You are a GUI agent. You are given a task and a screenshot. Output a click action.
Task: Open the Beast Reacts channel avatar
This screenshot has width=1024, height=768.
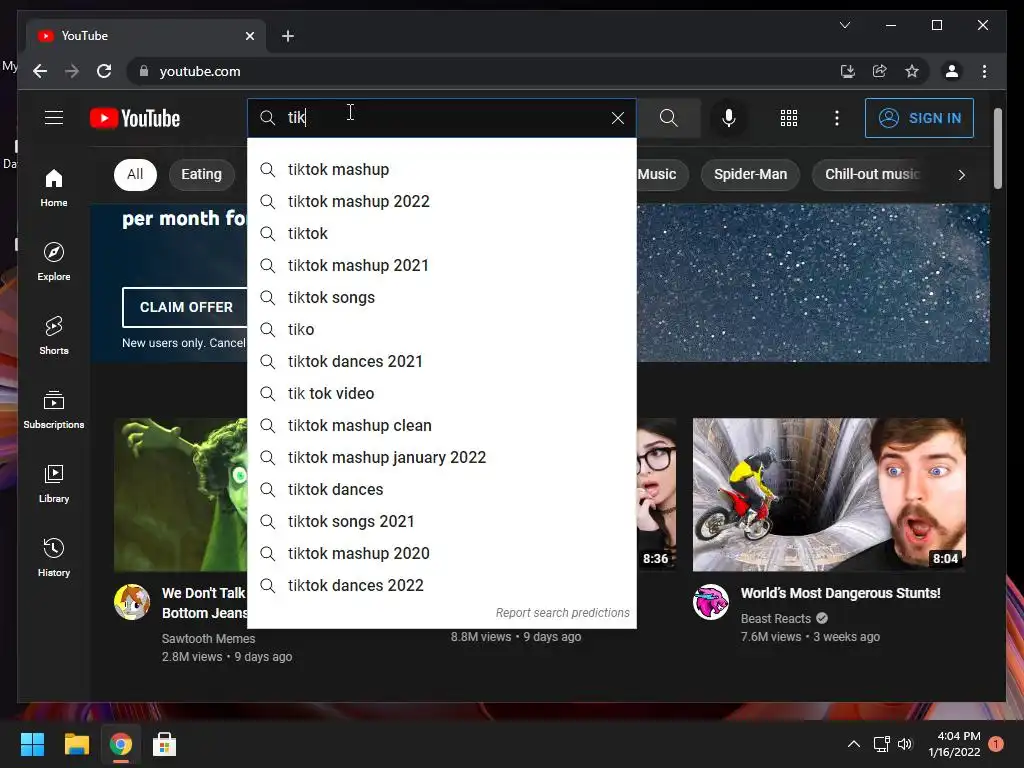pyautogui.click(x=711, y=601)
